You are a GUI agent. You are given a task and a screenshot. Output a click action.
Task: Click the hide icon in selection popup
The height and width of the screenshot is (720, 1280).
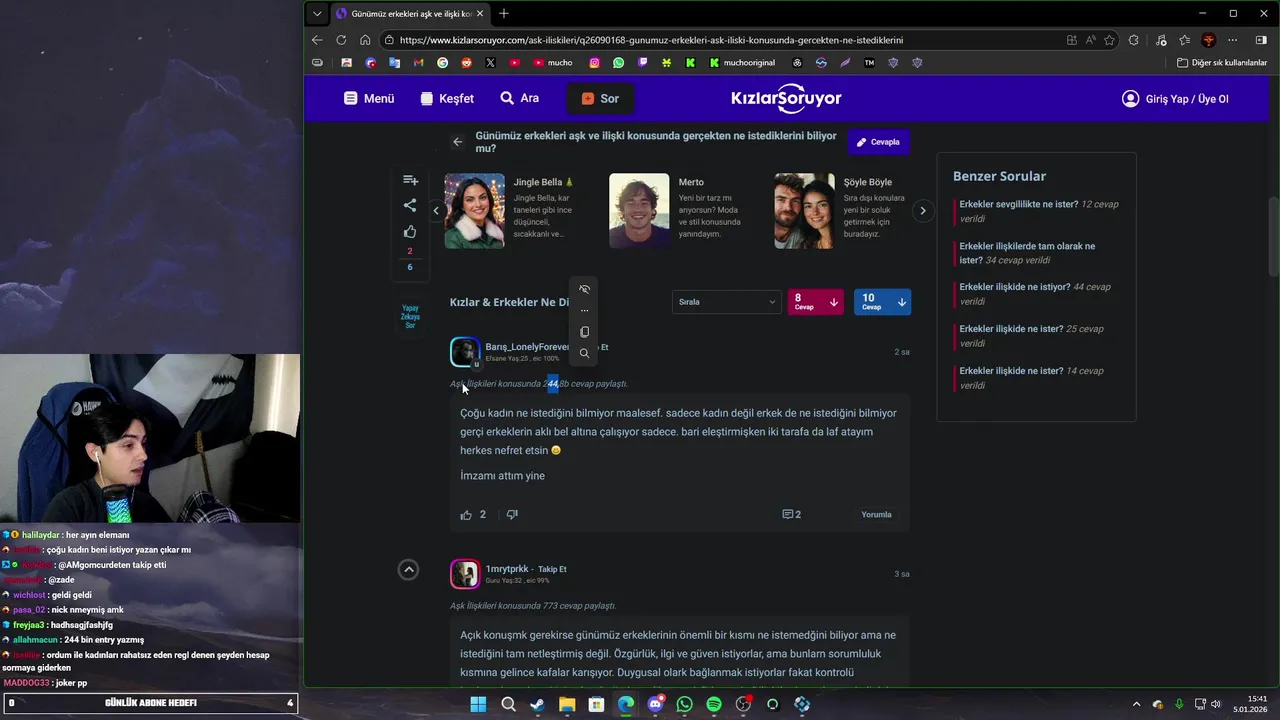[x=585, y=289]
